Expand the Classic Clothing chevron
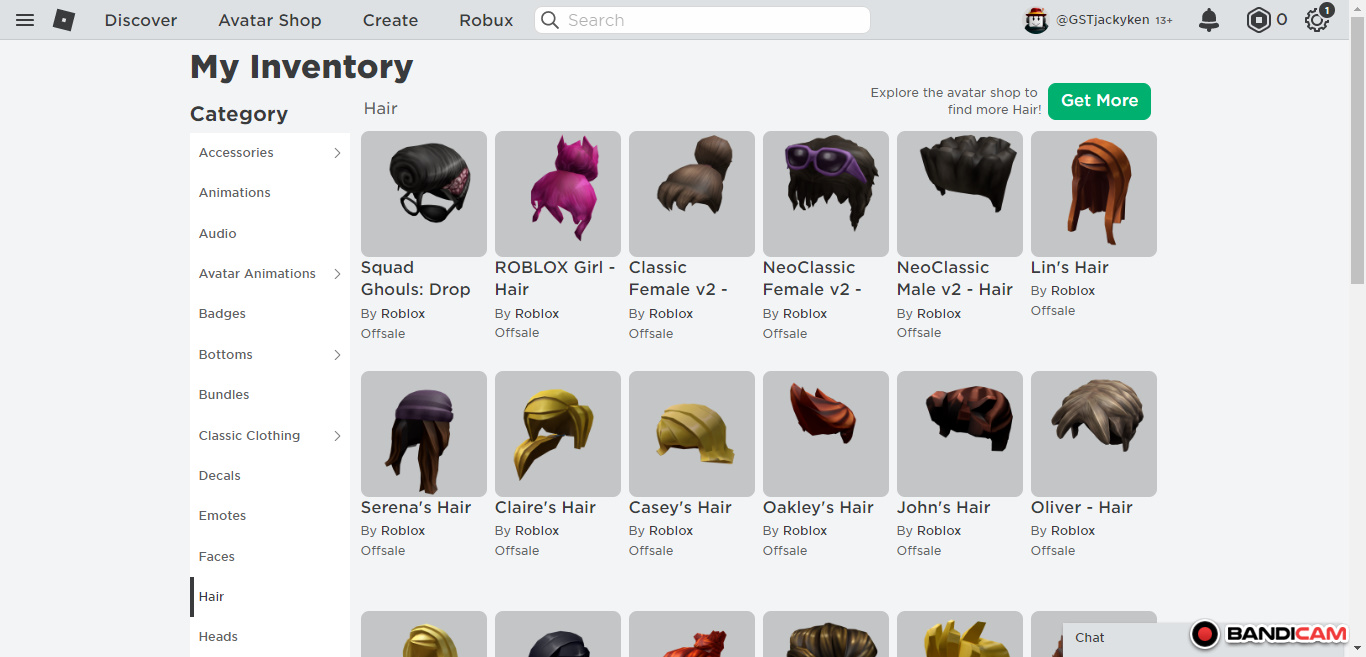The image size is (1366, 657). point(337,436)
